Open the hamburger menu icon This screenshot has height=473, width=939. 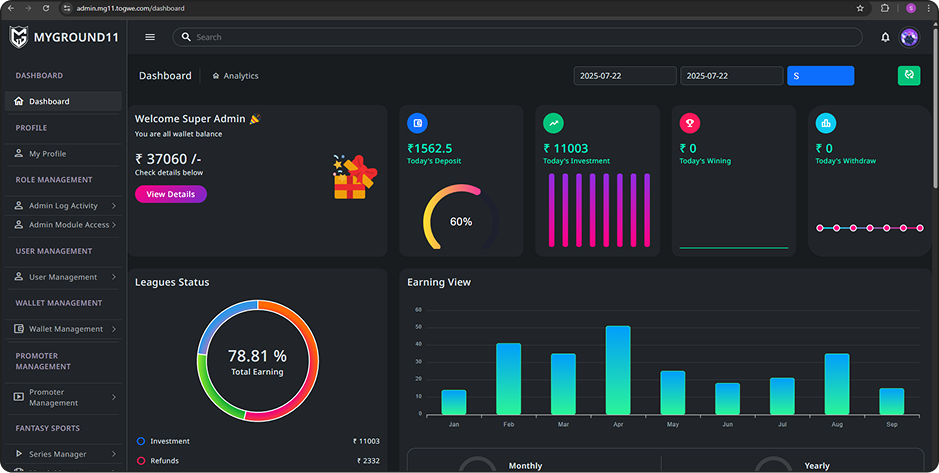pos(150,37)
